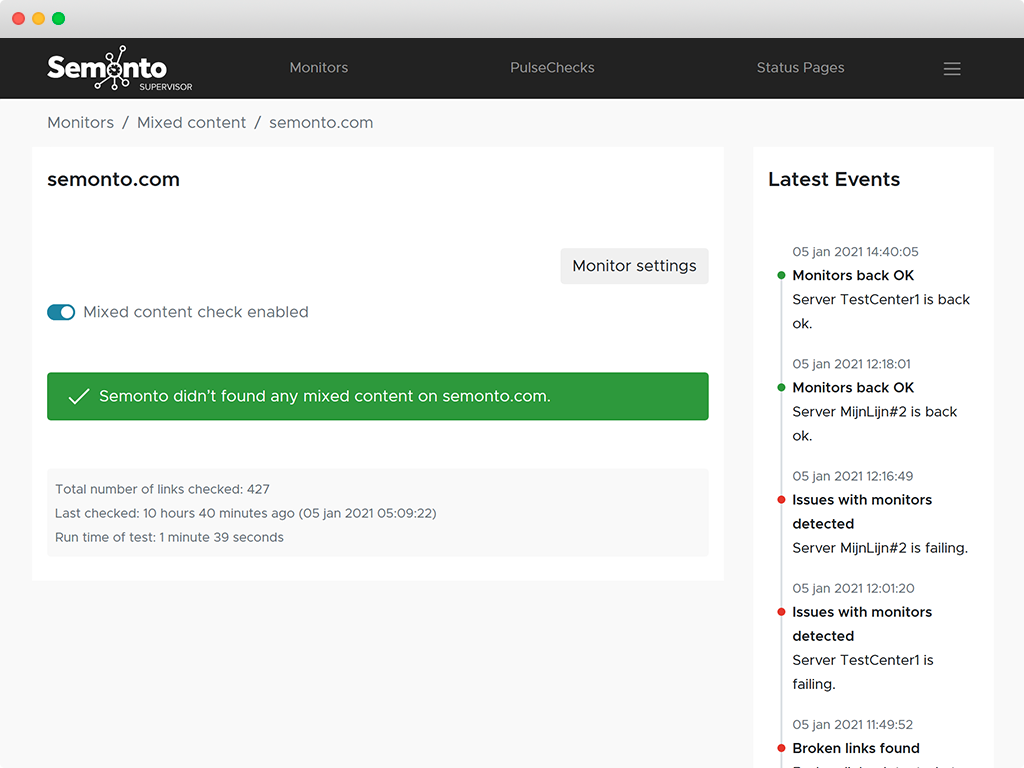This screenshot has height=768, width=1024.
Task: Open first Monitors back OK event
Action: point(853,275)
